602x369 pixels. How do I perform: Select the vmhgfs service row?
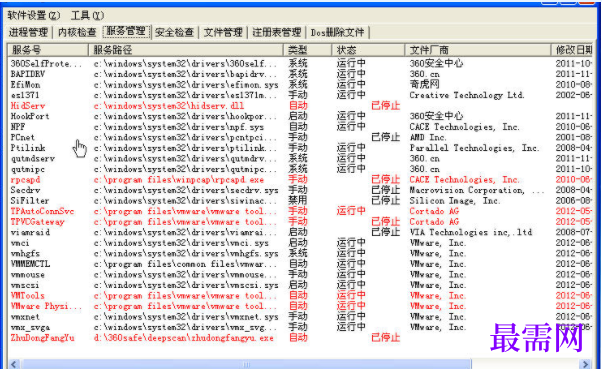coord(301,253)
